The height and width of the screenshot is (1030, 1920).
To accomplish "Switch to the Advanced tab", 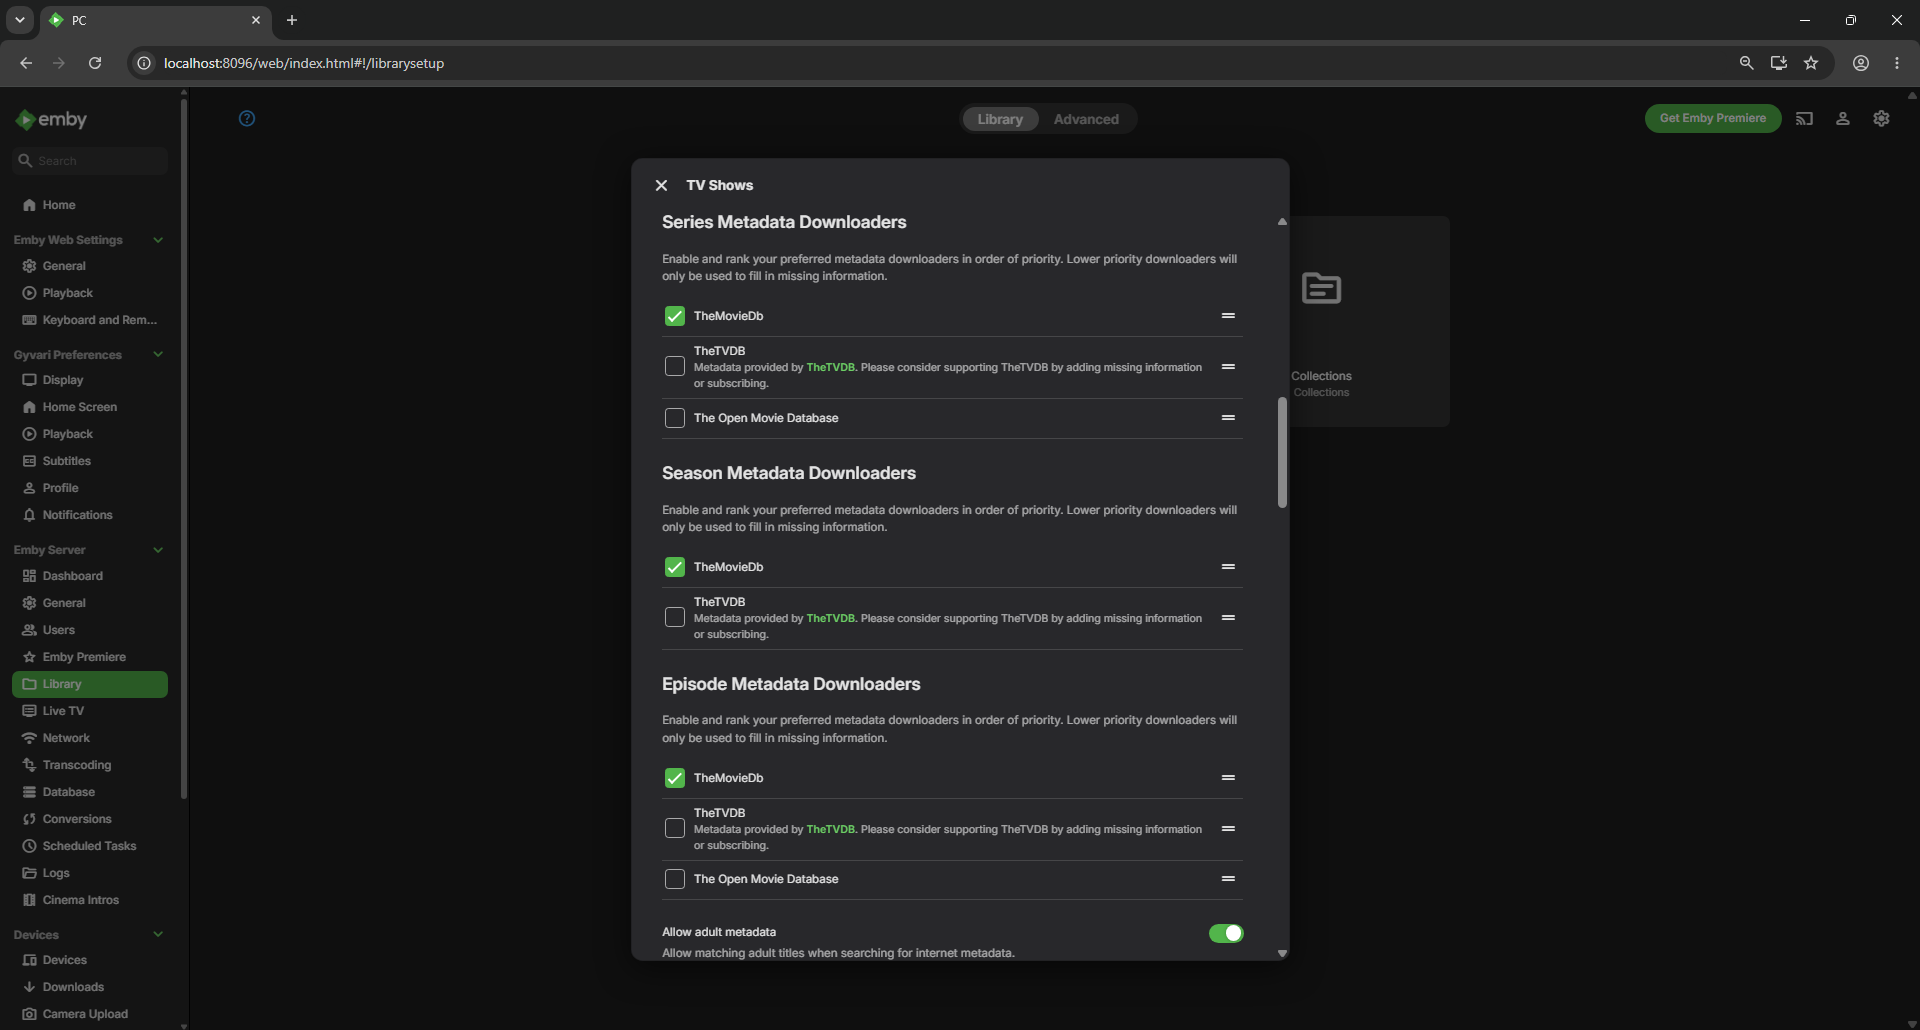I will coord(1086,119).
